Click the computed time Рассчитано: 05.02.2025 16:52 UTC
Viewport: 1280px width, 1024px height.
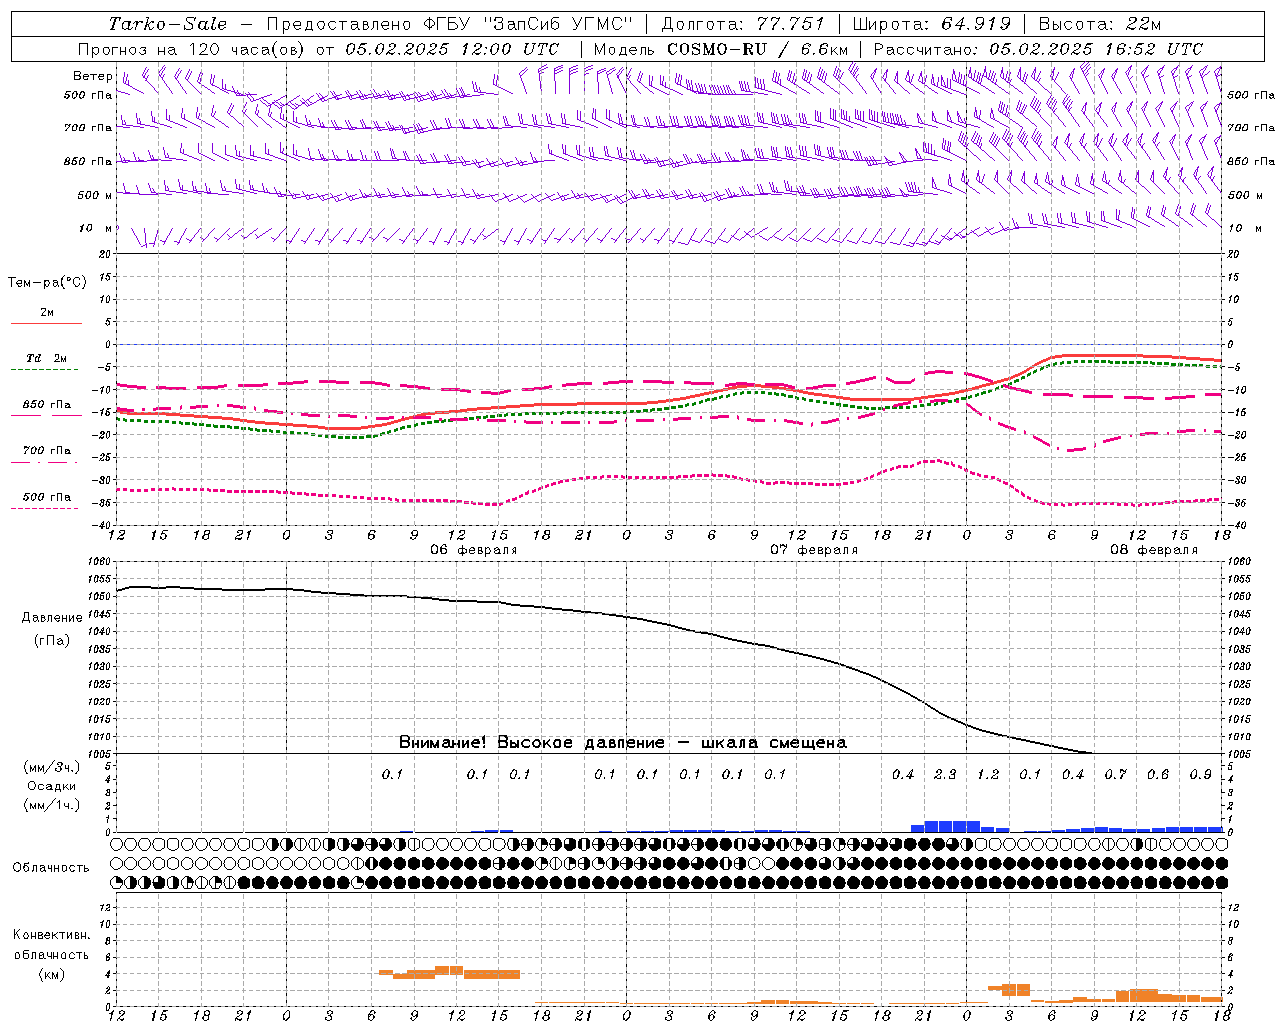pyautogui.click(x=1038, y=49)
